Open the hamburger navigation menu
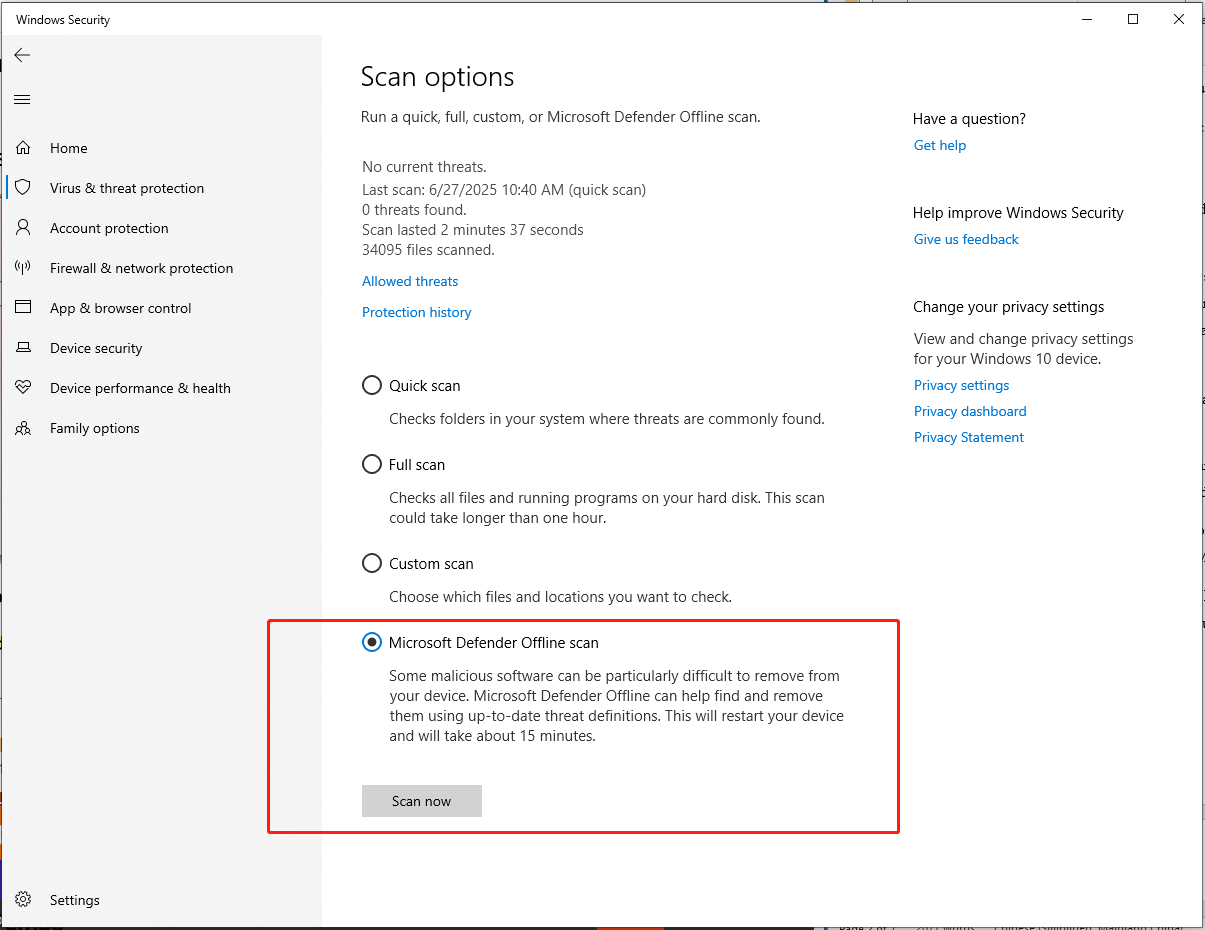This screenshot has width=1205, height=930. coord(22,99)
